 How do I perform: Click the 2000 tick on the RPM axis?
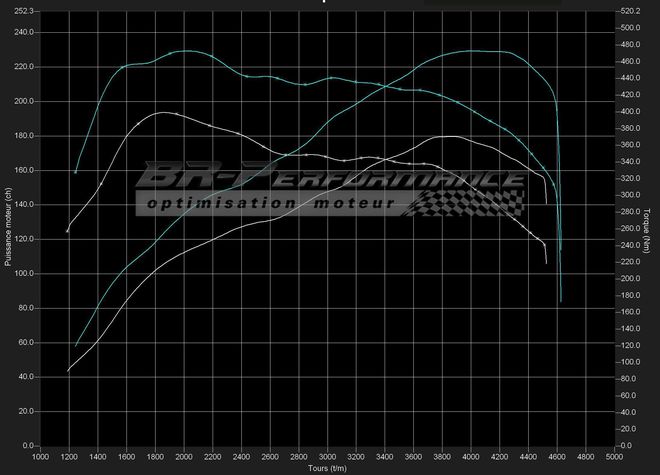(x=184, y=456)
